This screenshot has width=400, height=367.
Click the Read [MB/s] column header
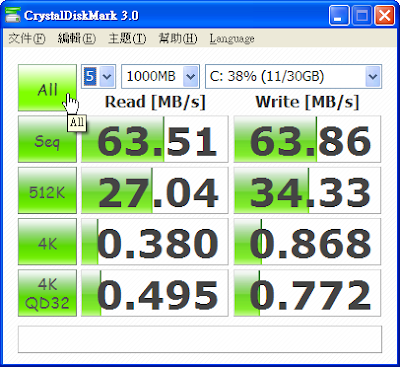tap(155, 102)
